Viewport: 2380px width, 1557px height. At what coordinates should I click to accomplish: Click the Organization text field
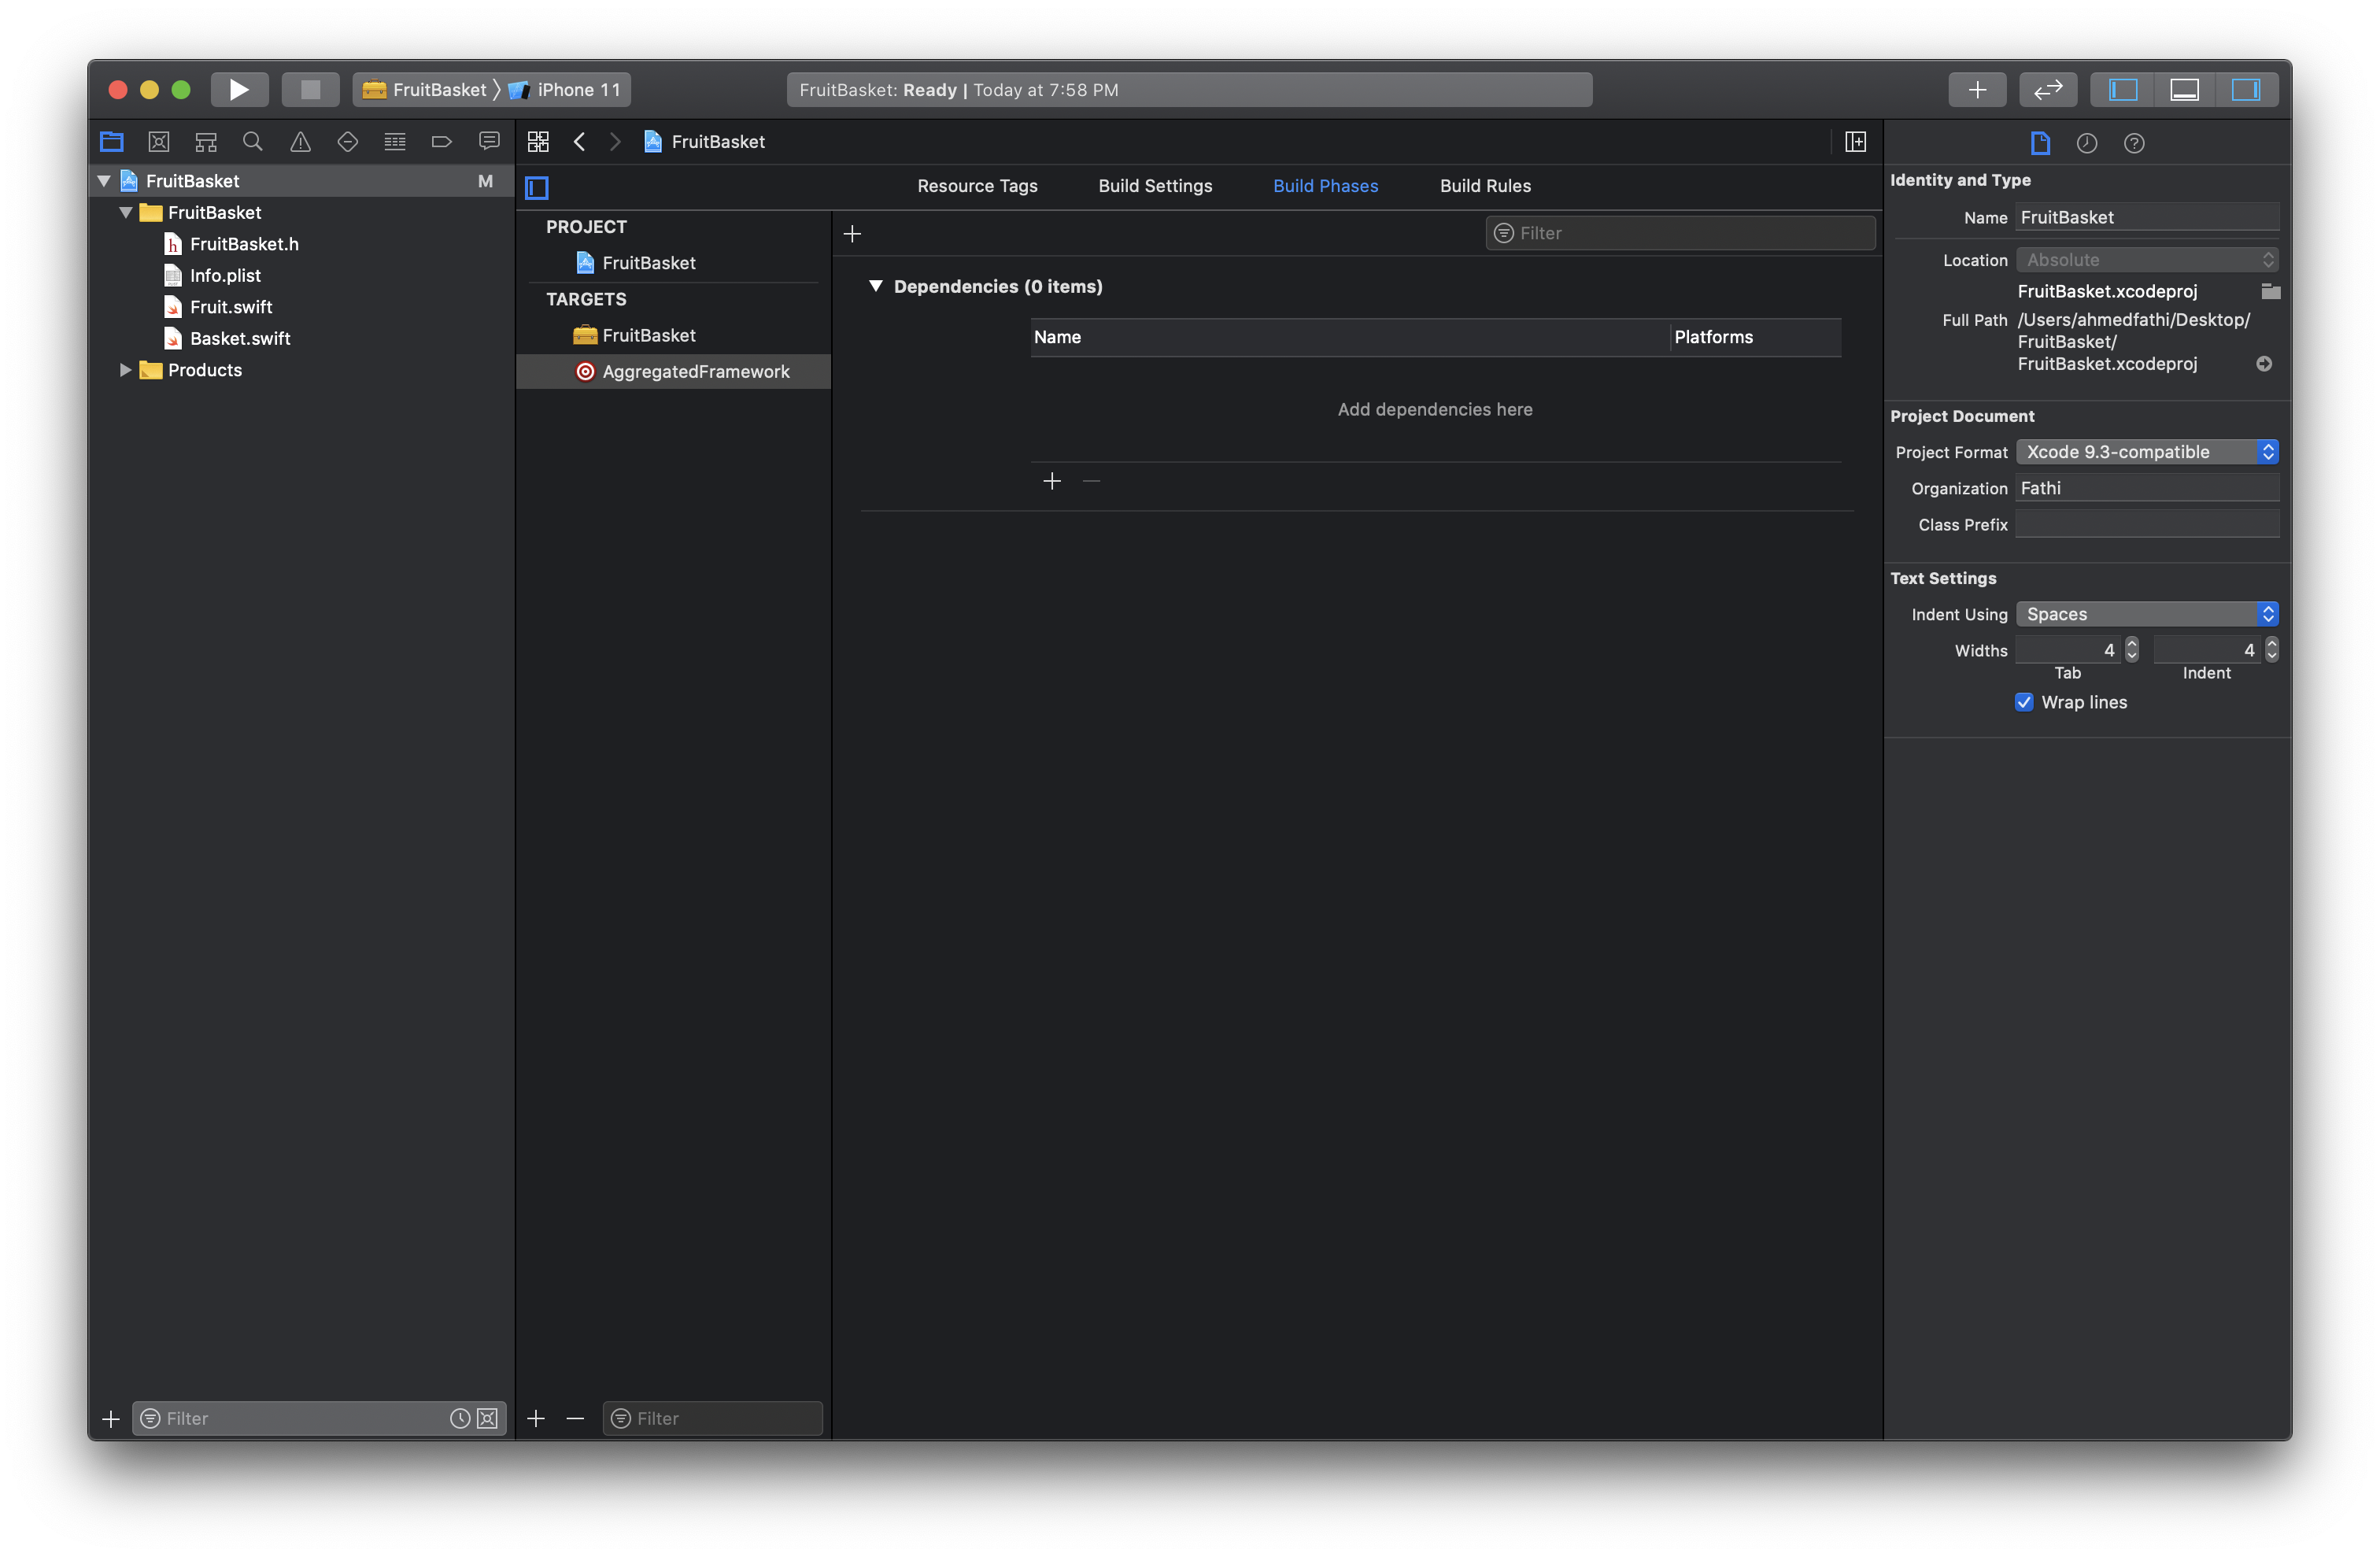2147,488
